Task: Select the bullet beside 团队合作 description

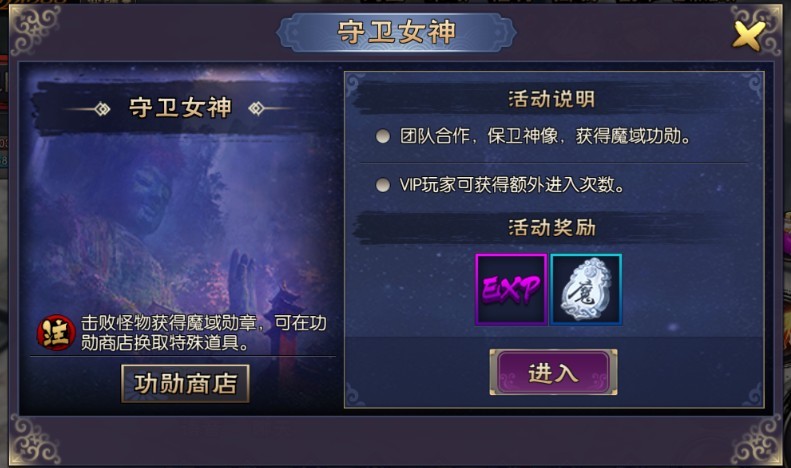Action: pos(383,136)
